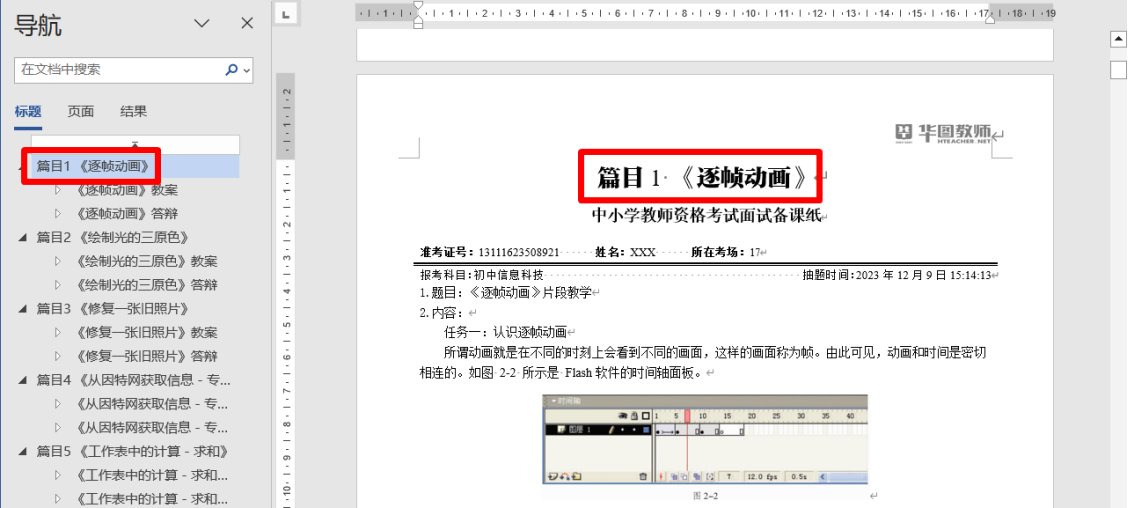Screen dimensions: 1128x508
Task: Click the search magnifier icon in navigation pane
Action: click(x=232, y=70)
